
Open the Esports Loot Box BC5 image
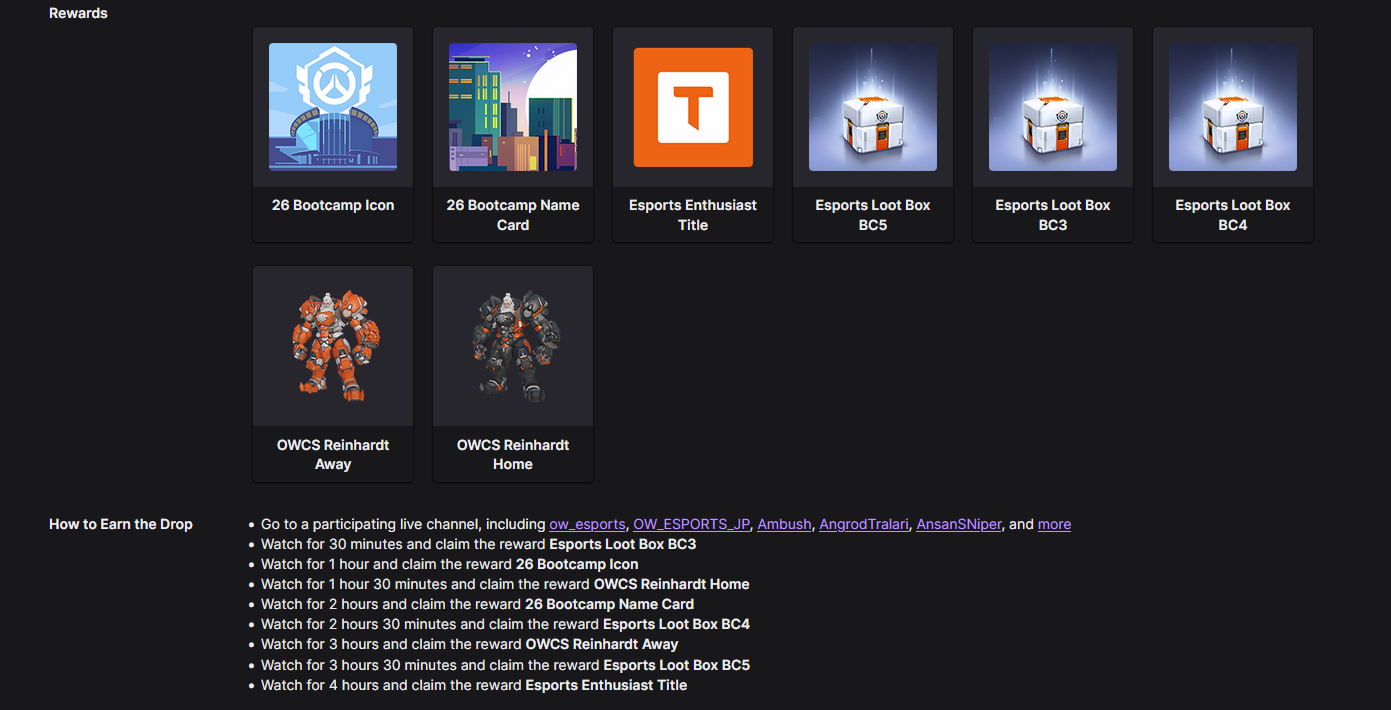click(x=873, y=107)
